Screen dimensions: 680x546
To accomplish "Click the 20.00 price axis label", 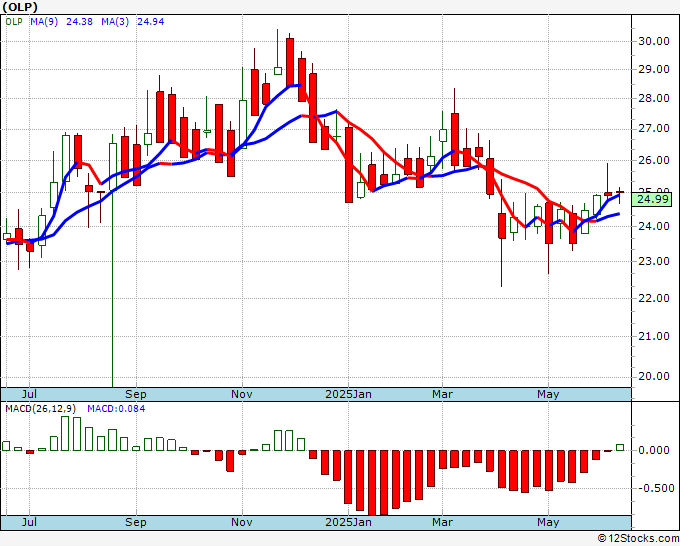I will click(x=654, y=376).
